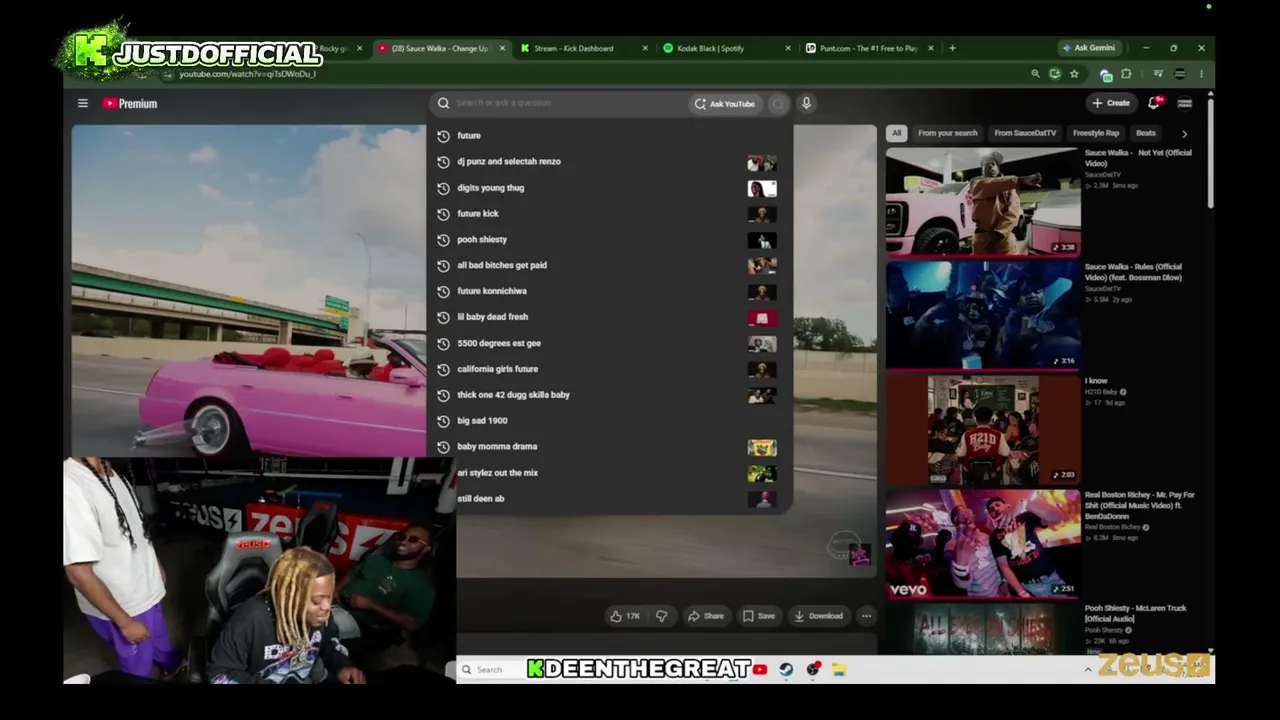Screen dimensions: 1280x720
Task: Click the Chrome profile avatar in toolbar
Action: 1180,74
